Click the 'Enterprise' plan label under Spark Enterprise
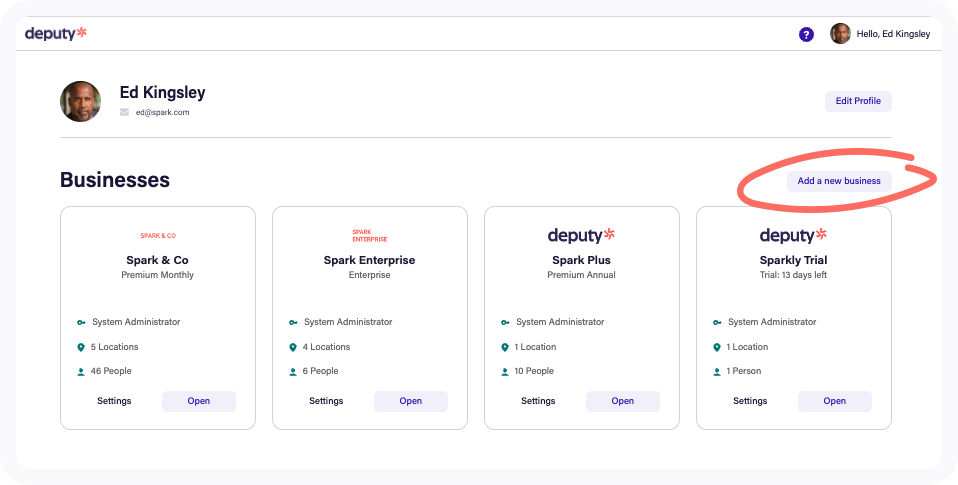This screenshot has width=958, height=485. click(x=370, y=275)
